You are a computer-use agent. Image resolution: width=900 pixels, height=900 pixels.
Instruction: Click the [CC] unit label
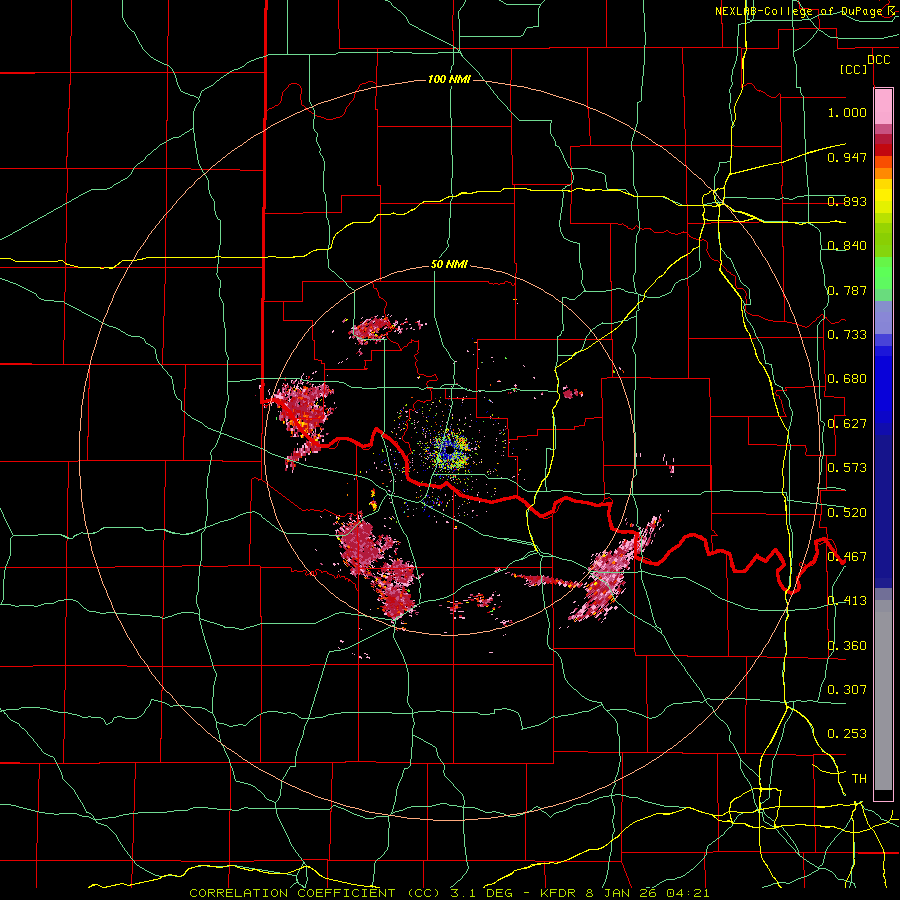(854, 69)
